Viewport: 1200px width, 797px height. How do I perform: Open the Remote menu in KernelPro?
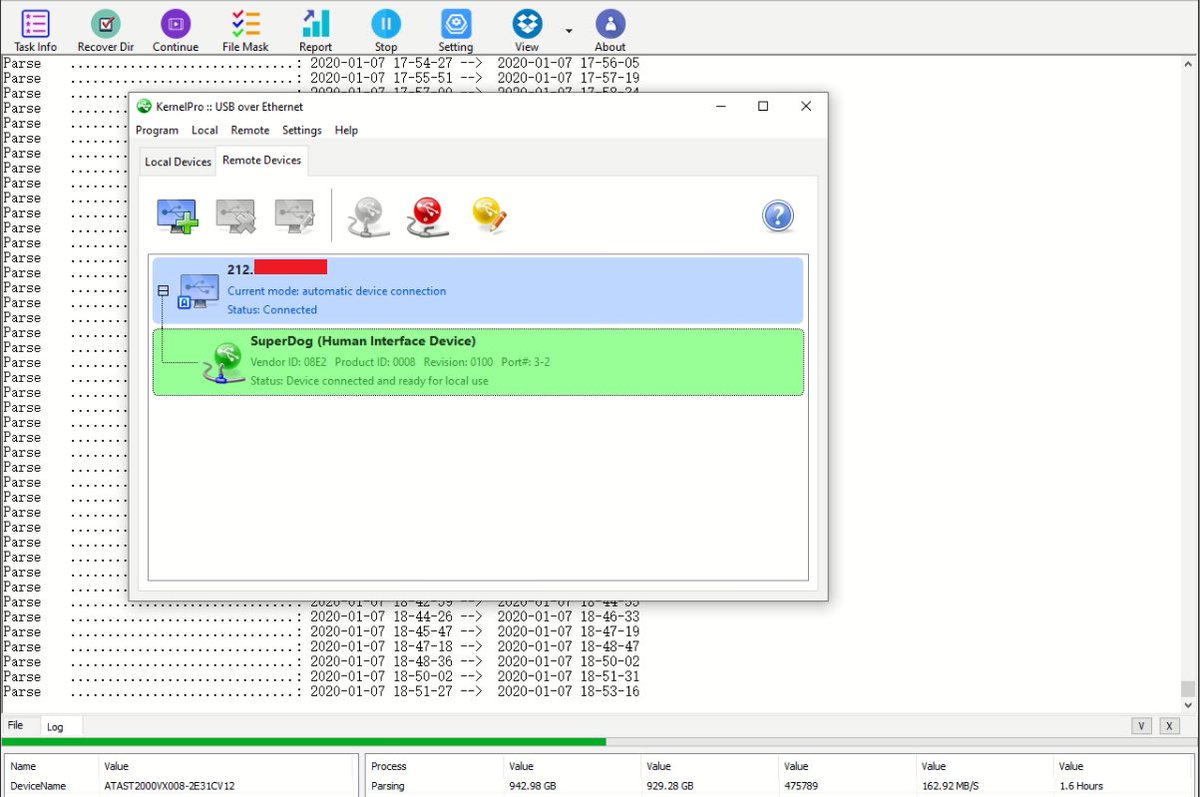250,130
